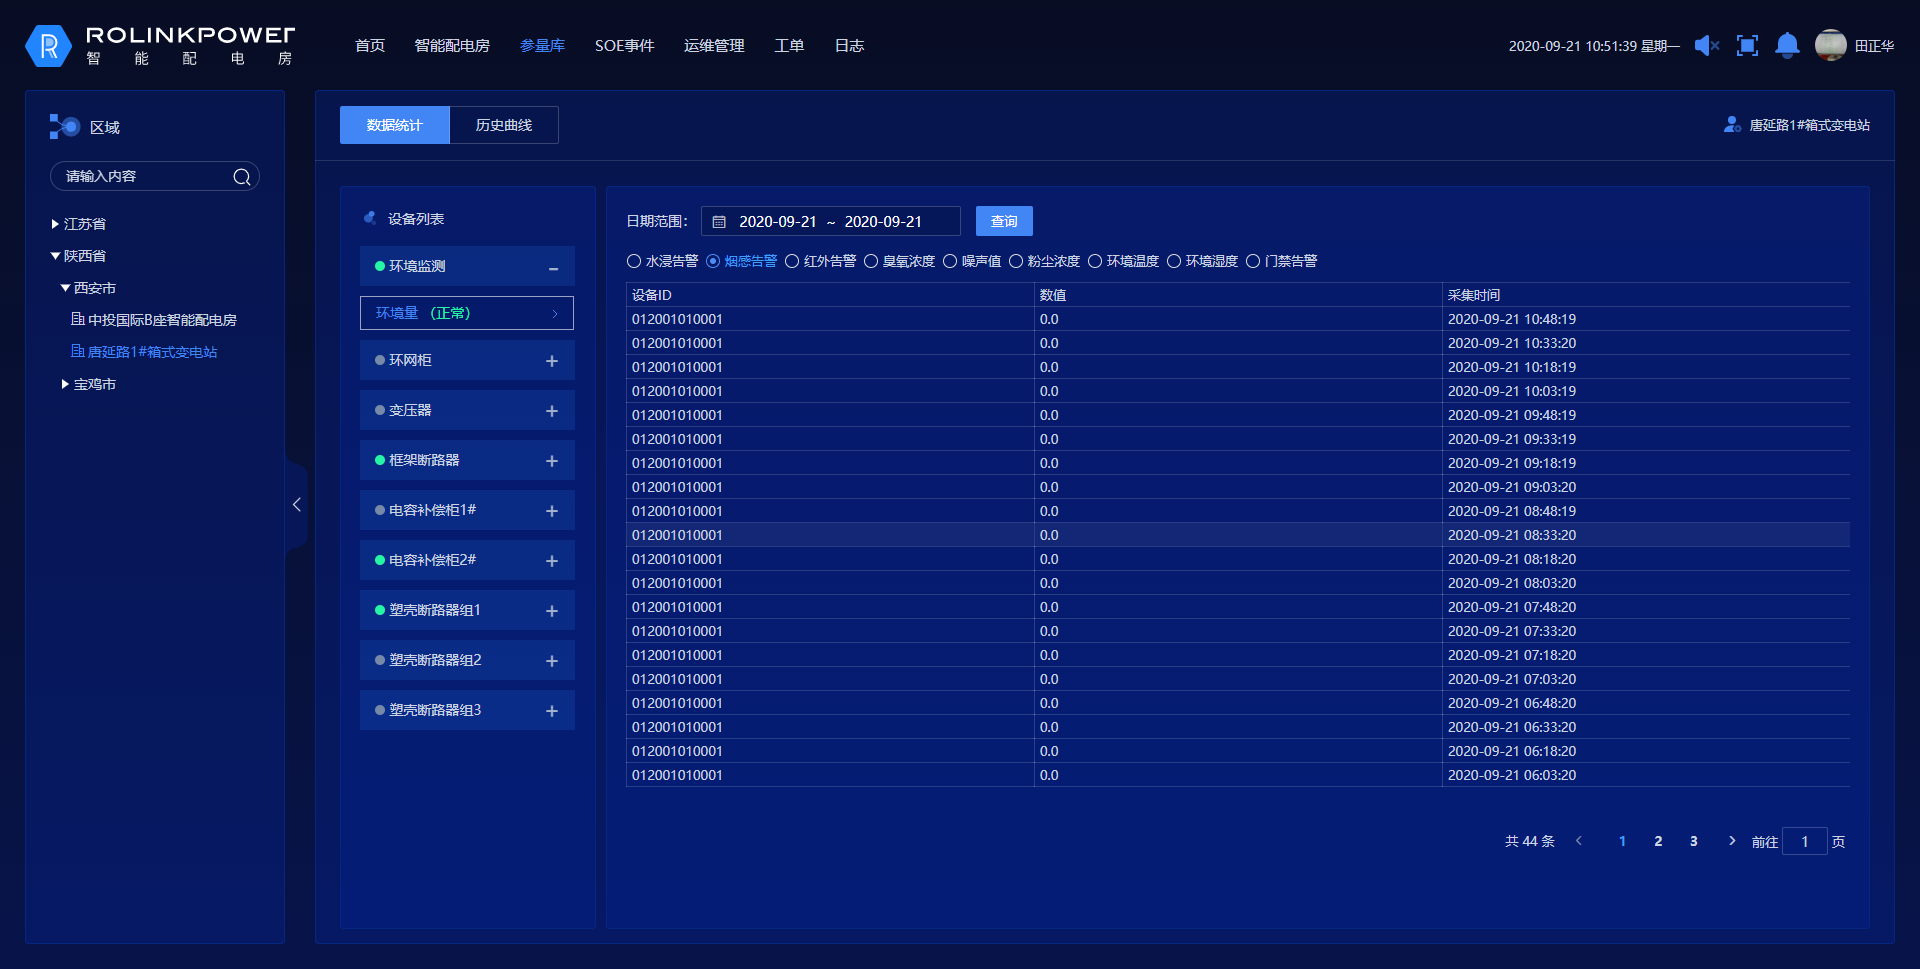Collapse the sidebar with the arrow handle
Viewport: 1920px width, 969px height.
point(296,505)
